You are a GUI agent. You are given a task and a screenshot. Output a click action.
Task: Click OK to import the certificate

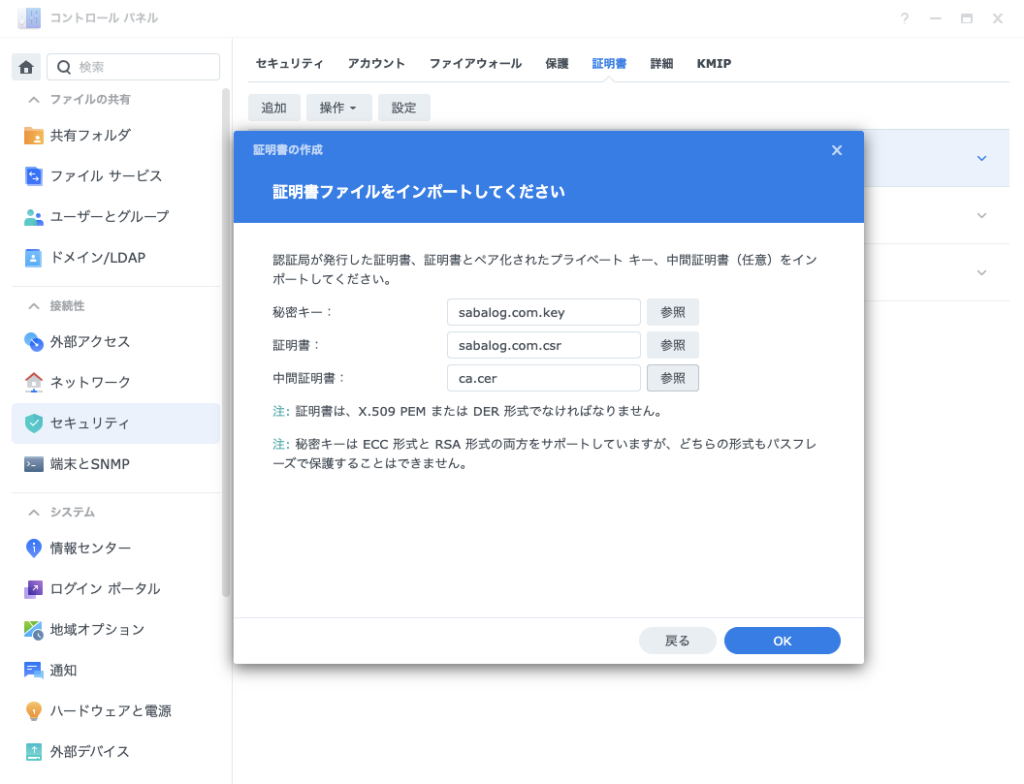pyautogui.click(x=782, y=641)
